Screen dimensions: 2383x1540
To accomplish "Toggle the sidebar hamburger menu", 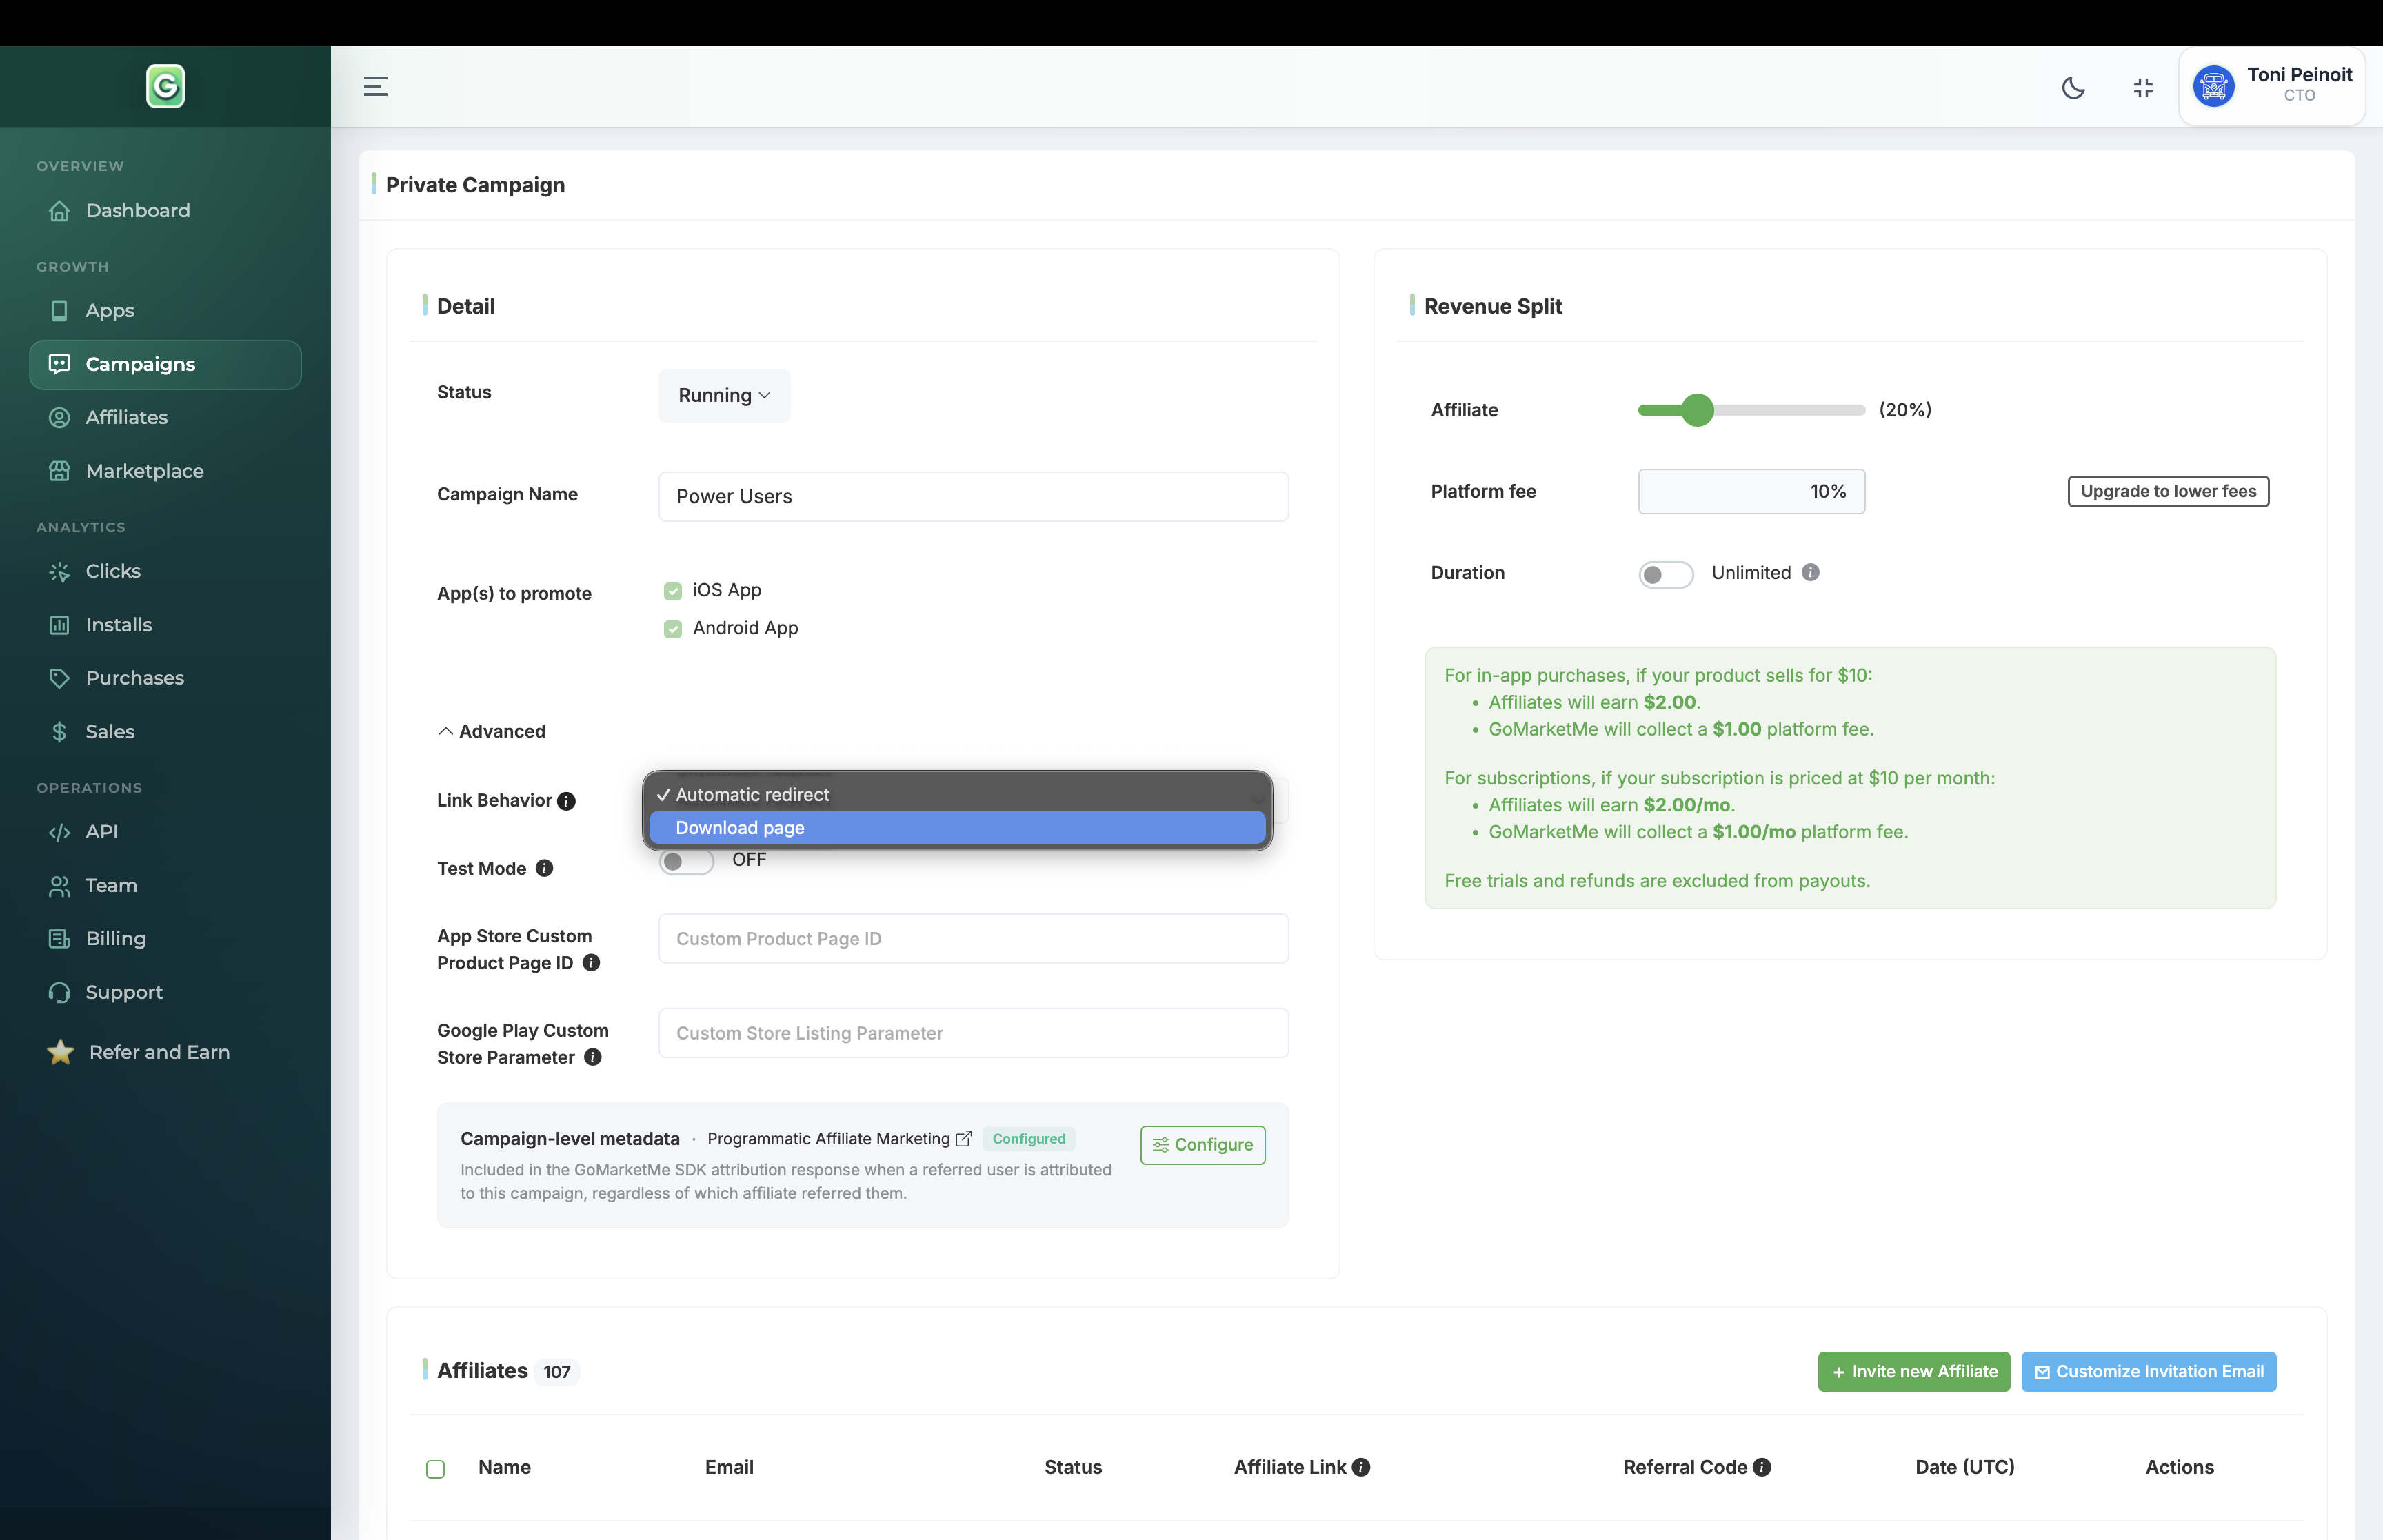I will (375, 86).
